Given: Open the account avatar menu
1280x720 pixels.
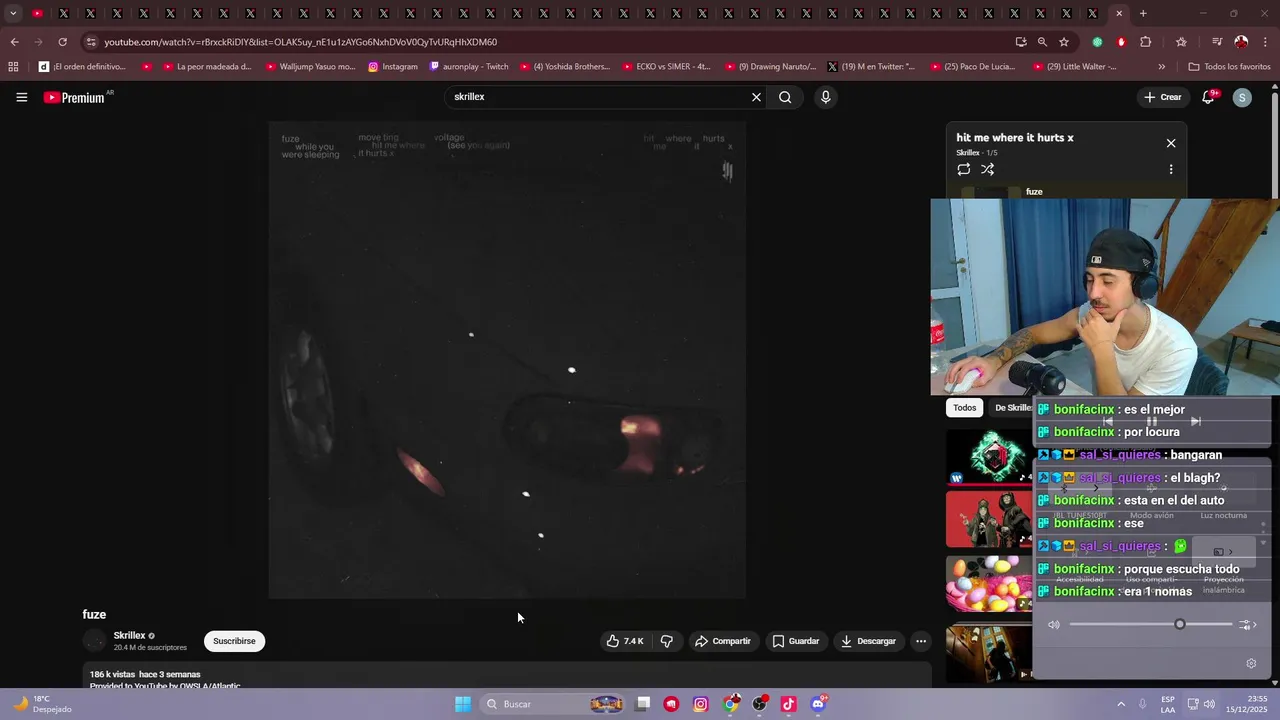Looking at the screenshot, I should [1242, 97].
